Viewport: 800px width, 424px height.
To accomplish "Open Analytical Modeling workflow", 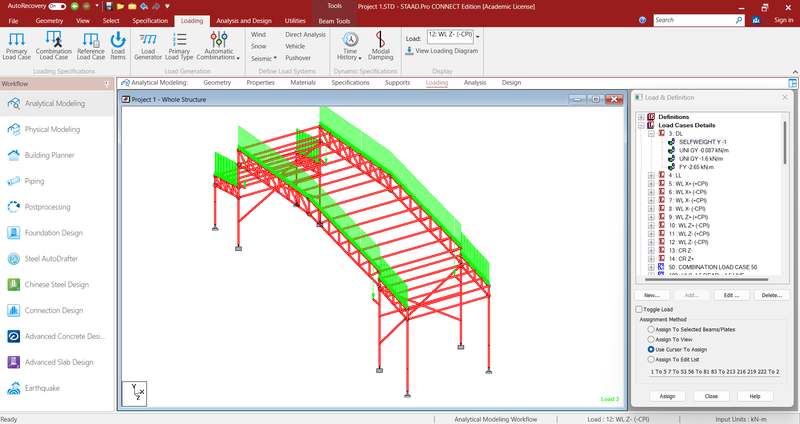I will (x=57, y=104).
